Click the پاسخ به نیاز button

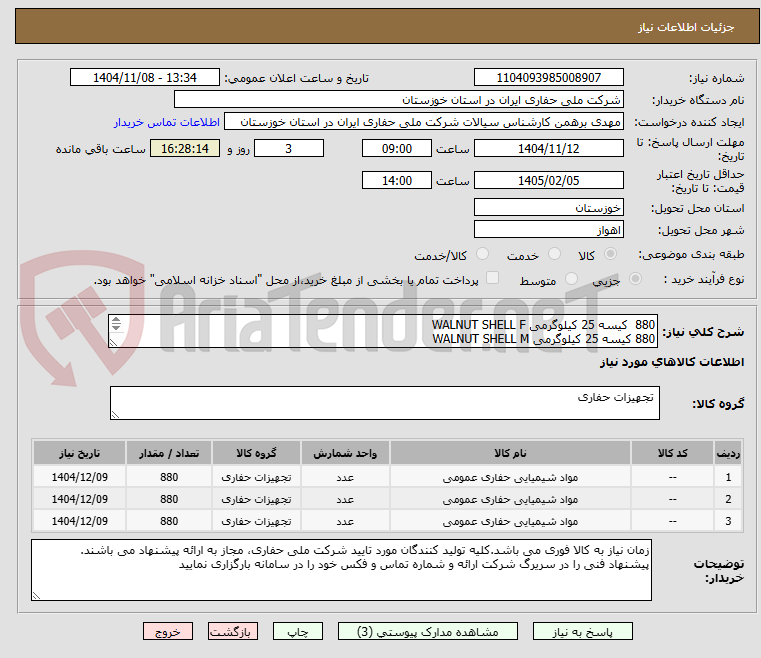(582, 631)
